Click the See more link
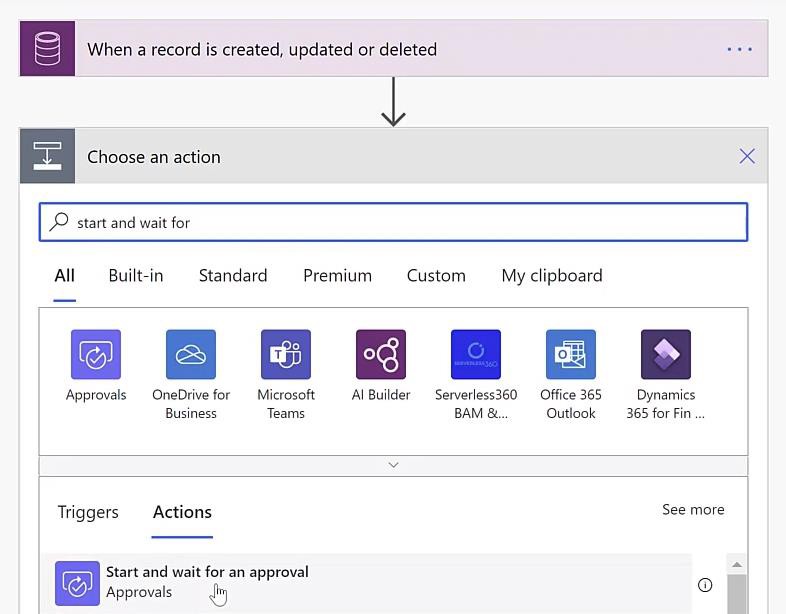This screenshot has height=614, width=786. [693, 509]
